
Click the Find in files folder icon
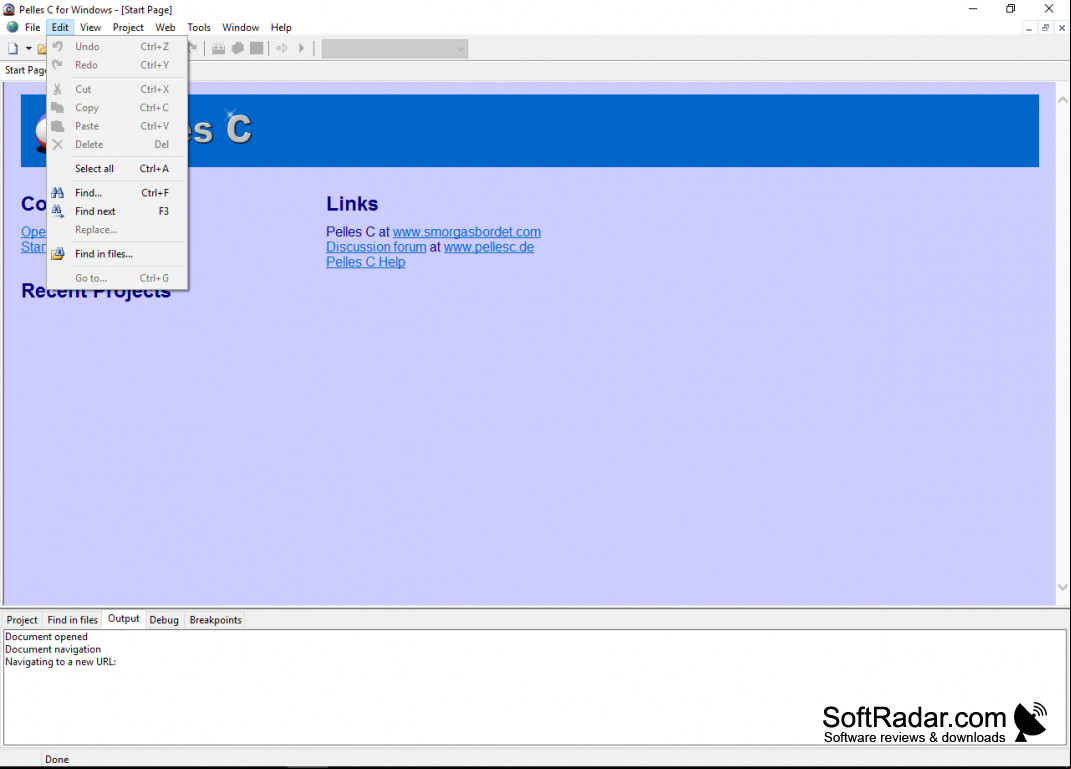(x=58, y=254)
